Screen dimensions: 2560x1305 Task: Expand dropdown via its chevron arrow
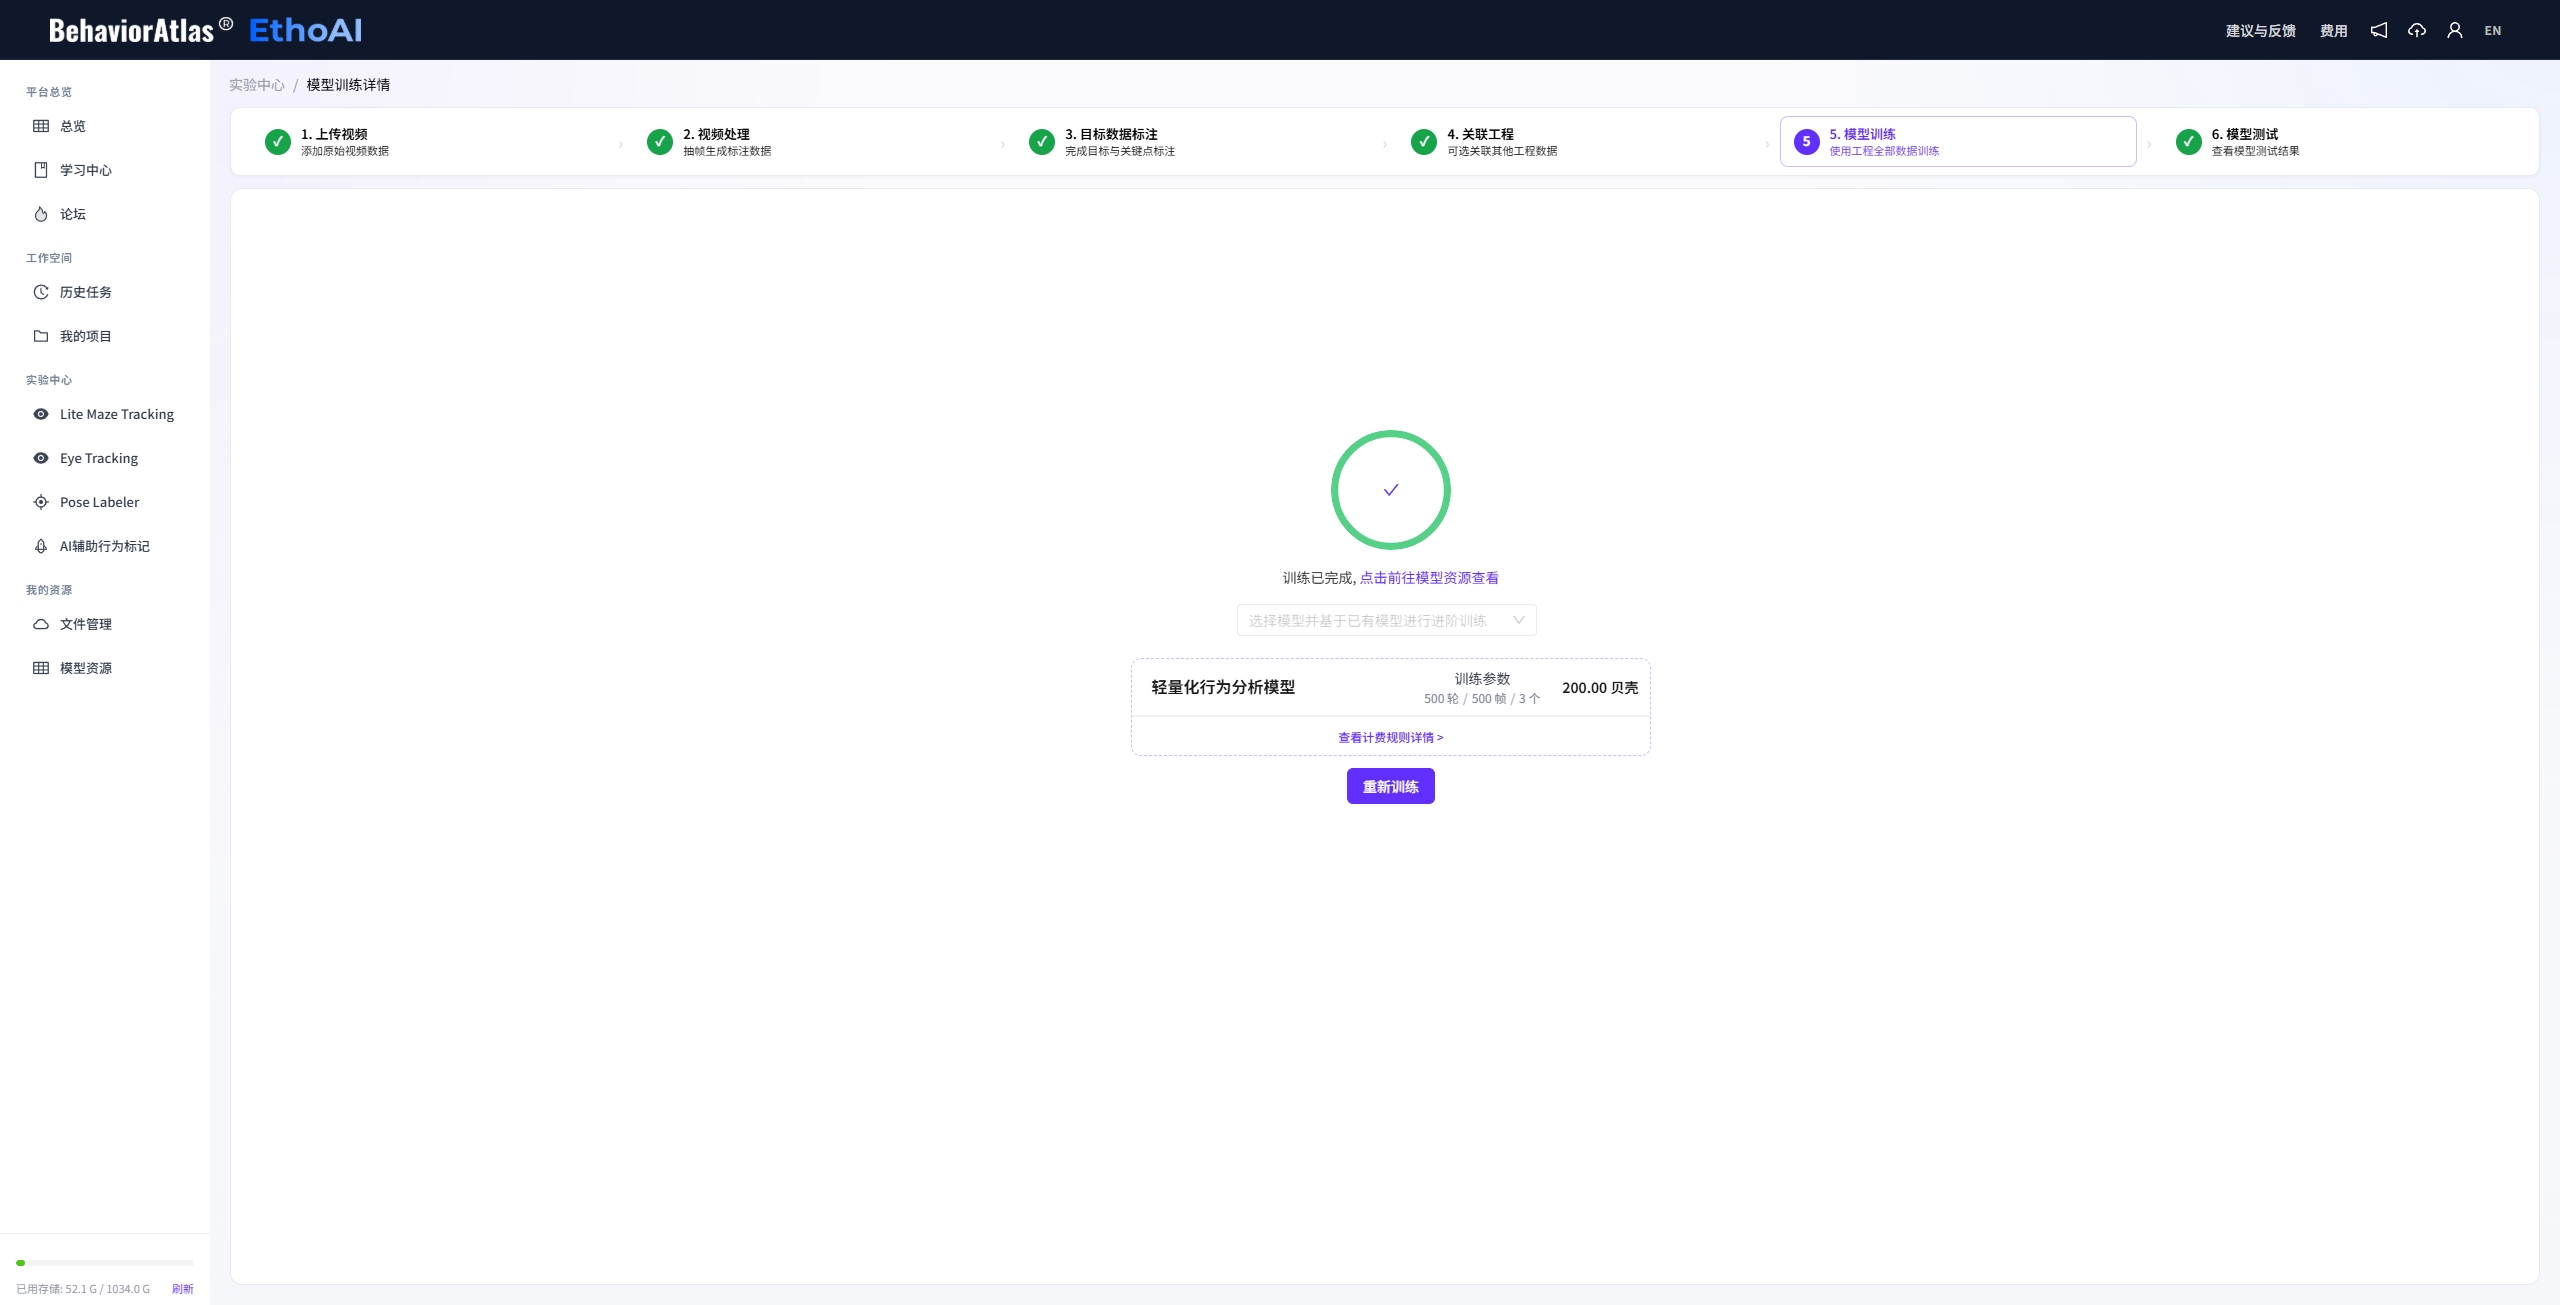click(1518, 620)
